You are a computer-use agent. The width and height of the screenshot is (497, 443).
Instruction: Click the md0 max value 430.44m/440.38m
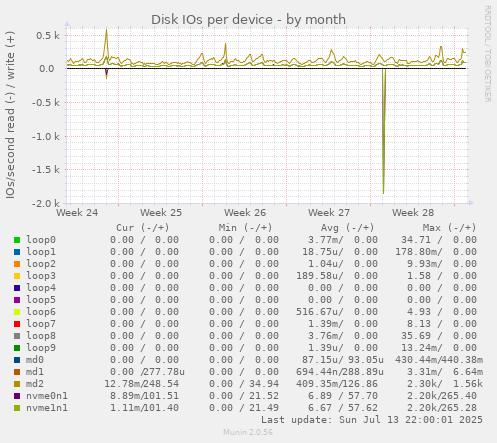[x=439, y=360]
